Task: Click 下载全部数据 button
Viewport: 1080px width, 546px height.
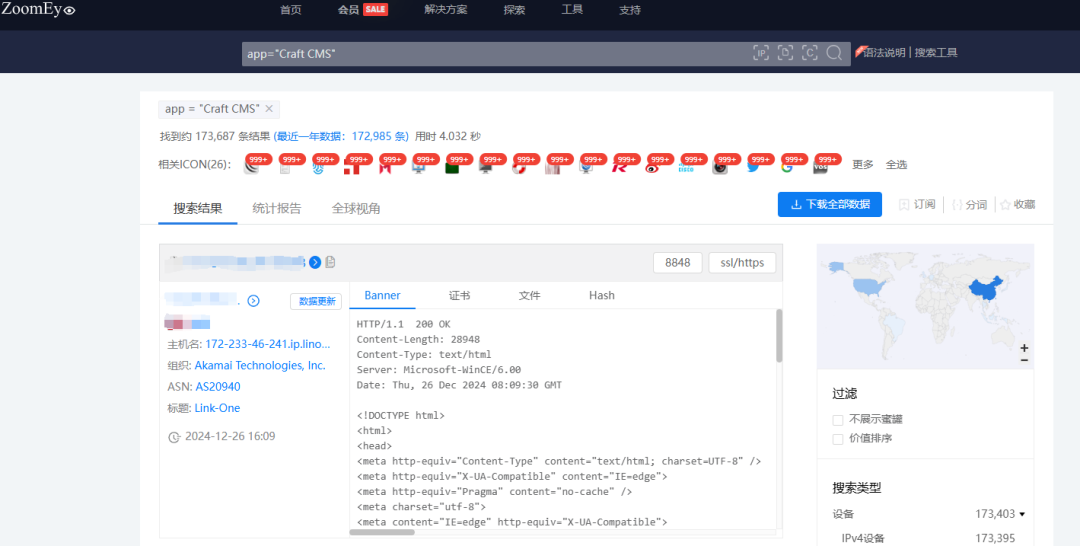Action: (x=830, y=204)
